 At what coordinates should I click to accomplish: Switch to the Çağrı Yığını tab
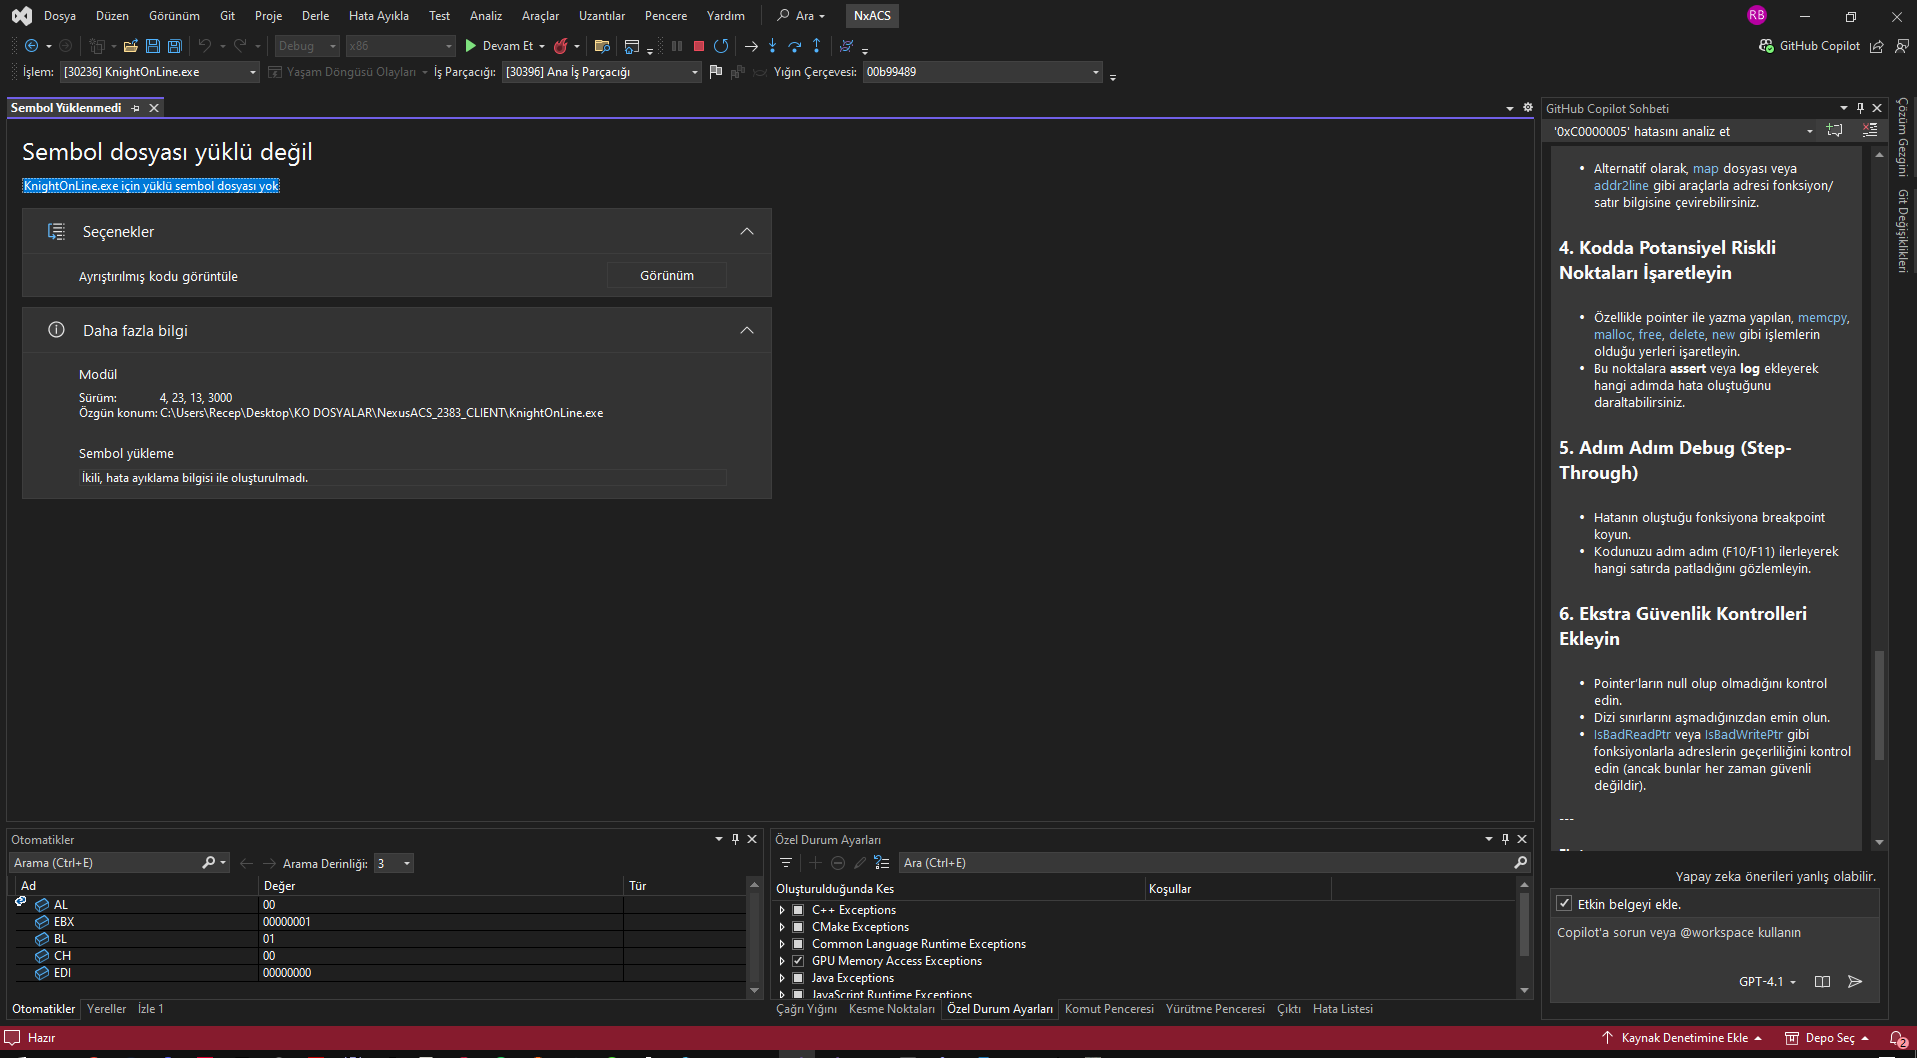pyautogui.click(x=807, y=1009)
